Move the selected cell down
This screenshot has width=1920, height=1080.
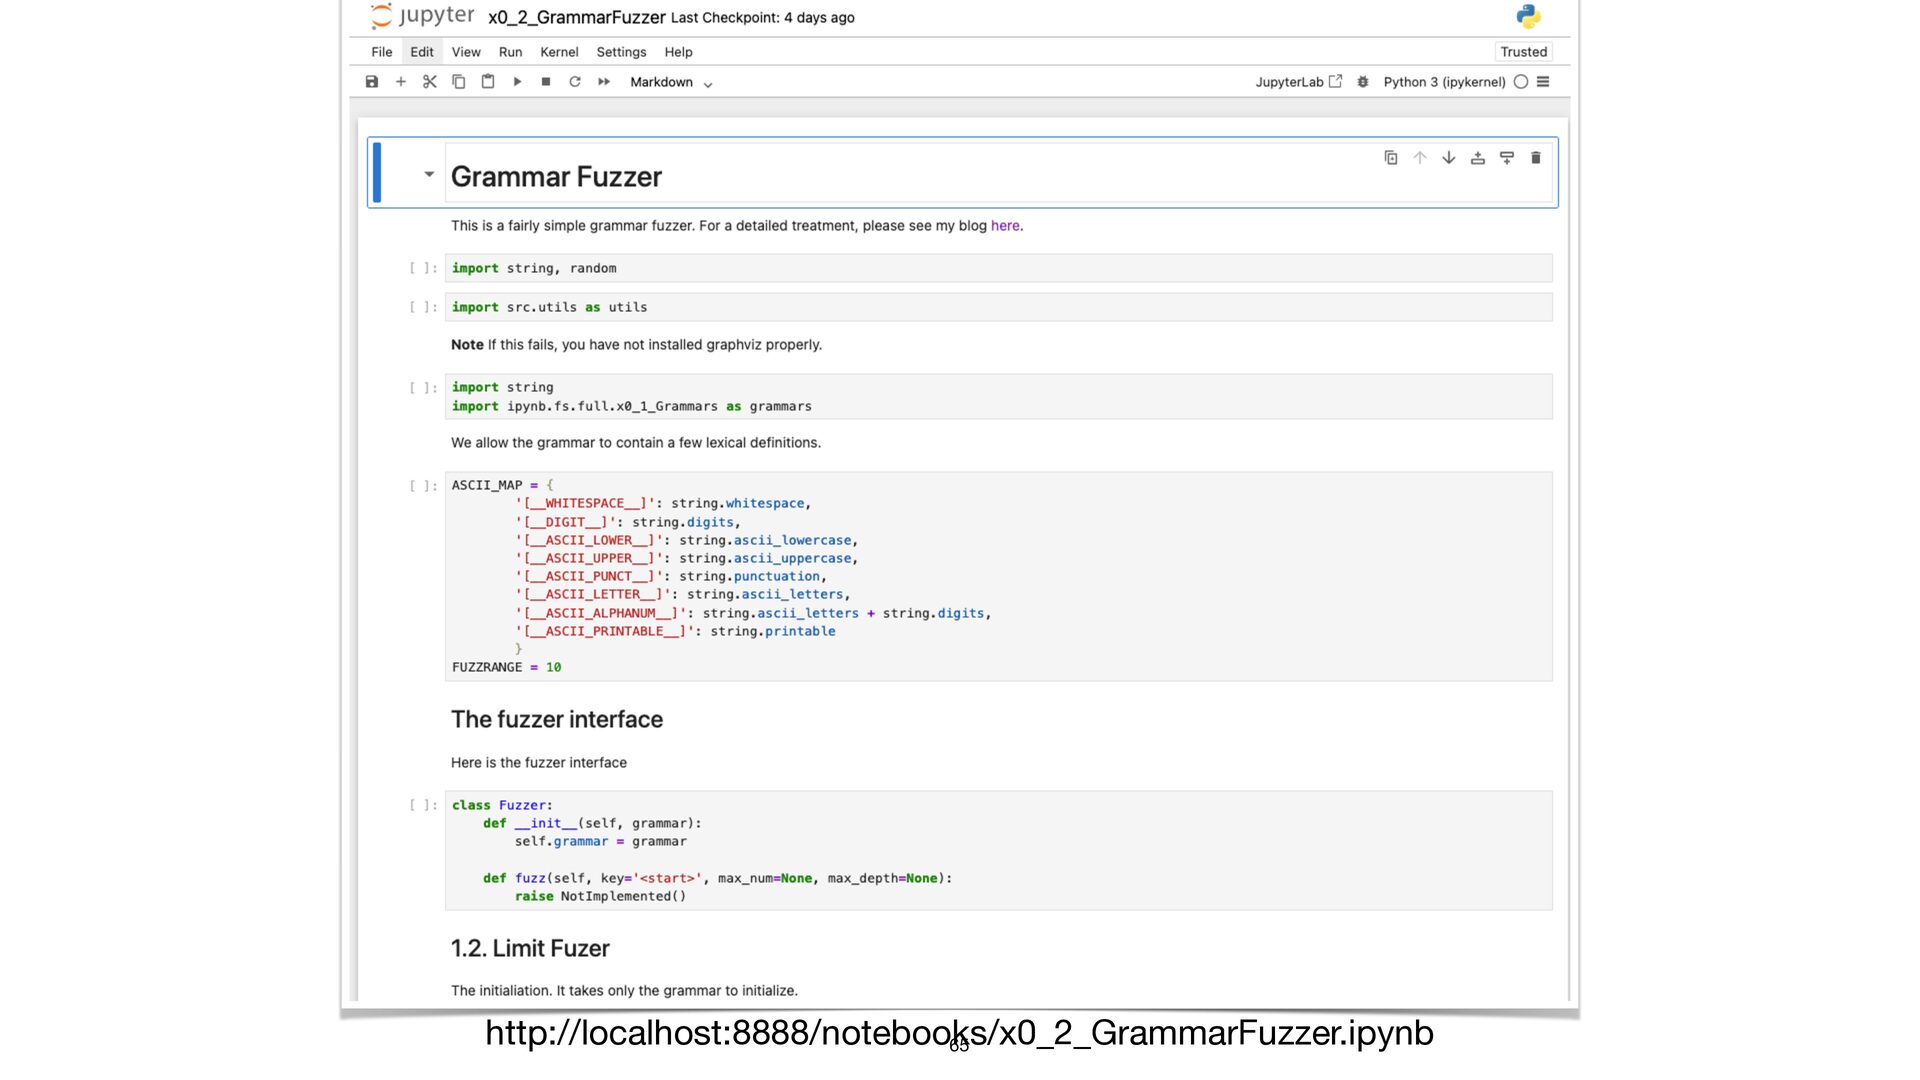(x=1449, y=158)
